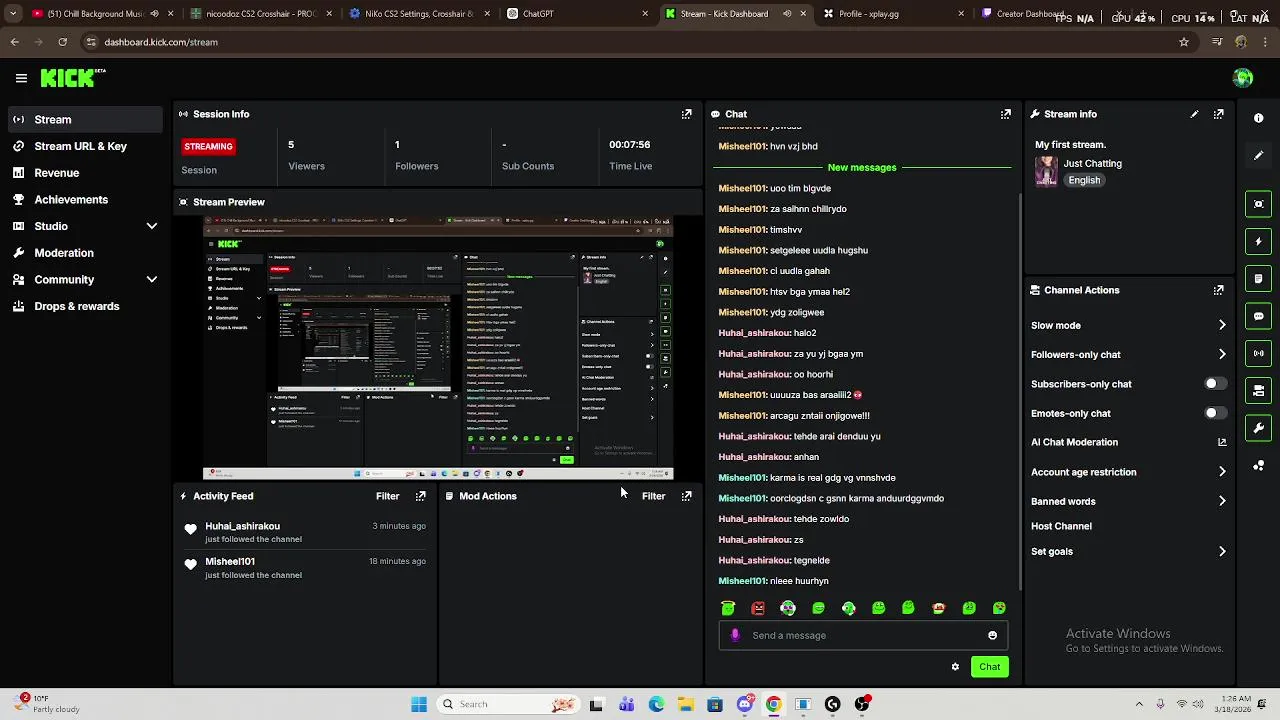Screen dimensions: 1280x720
Task: Open chat settings gear icon
Action: [955, 667]
